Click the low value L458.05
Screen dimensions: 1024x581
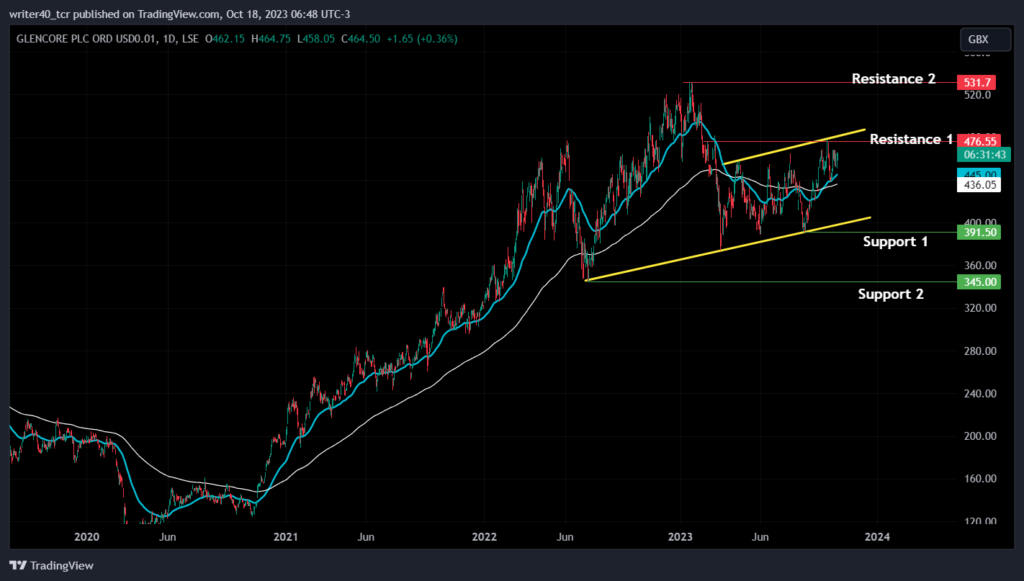315,39
